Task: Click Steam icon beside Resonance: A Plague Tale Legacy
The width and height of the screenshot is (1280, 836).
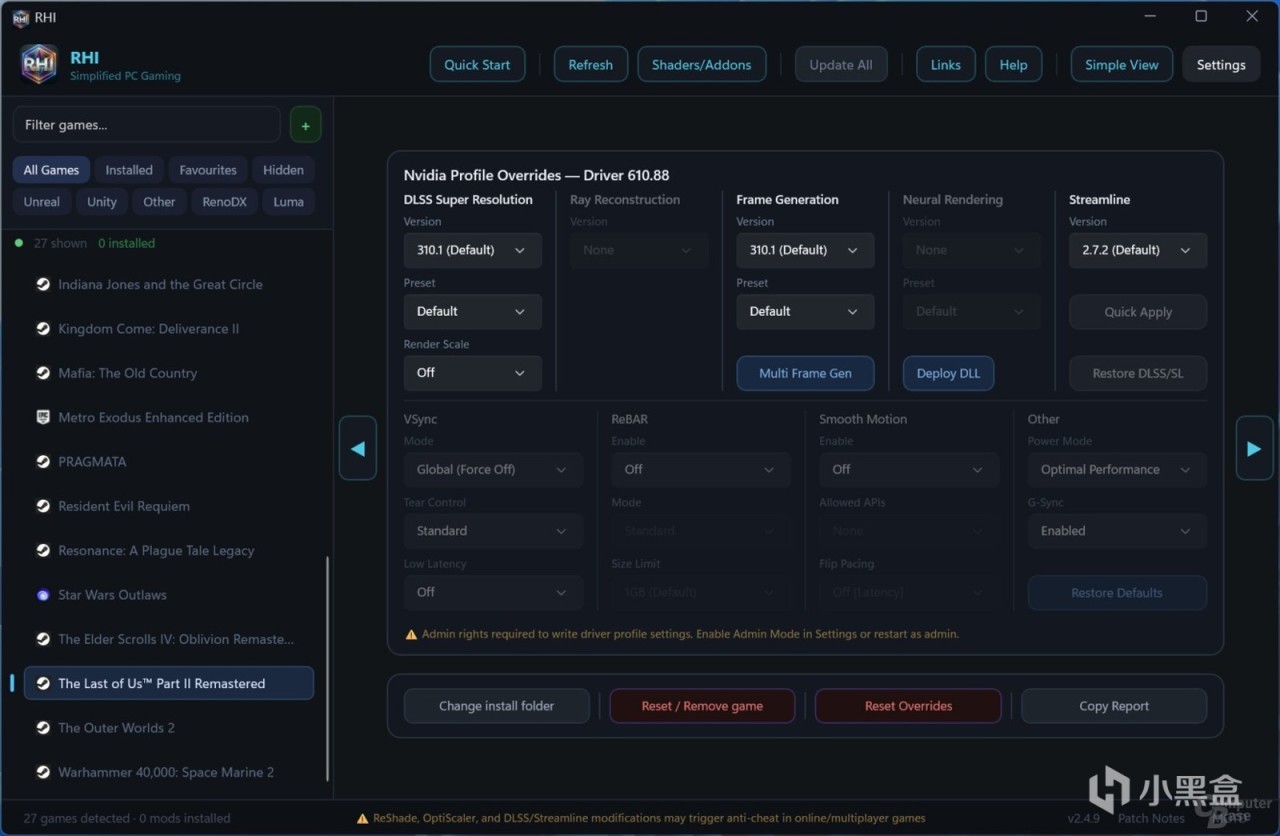Action: pyautogui.click(x=43, y=550)
